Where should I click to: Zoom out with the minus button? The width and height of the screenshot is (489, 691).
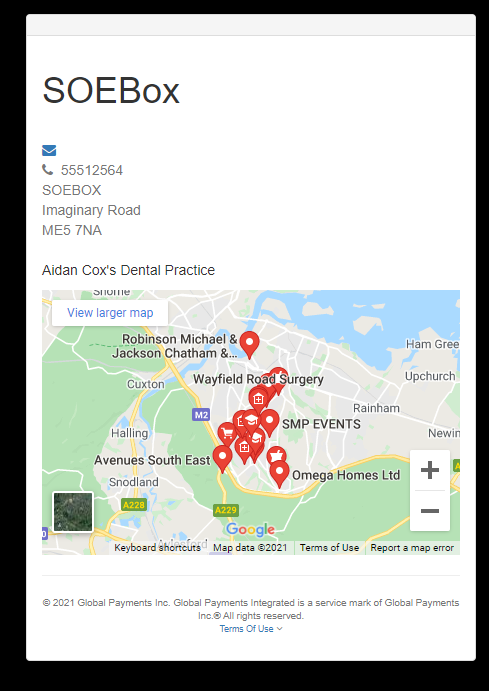pos(430,511)
